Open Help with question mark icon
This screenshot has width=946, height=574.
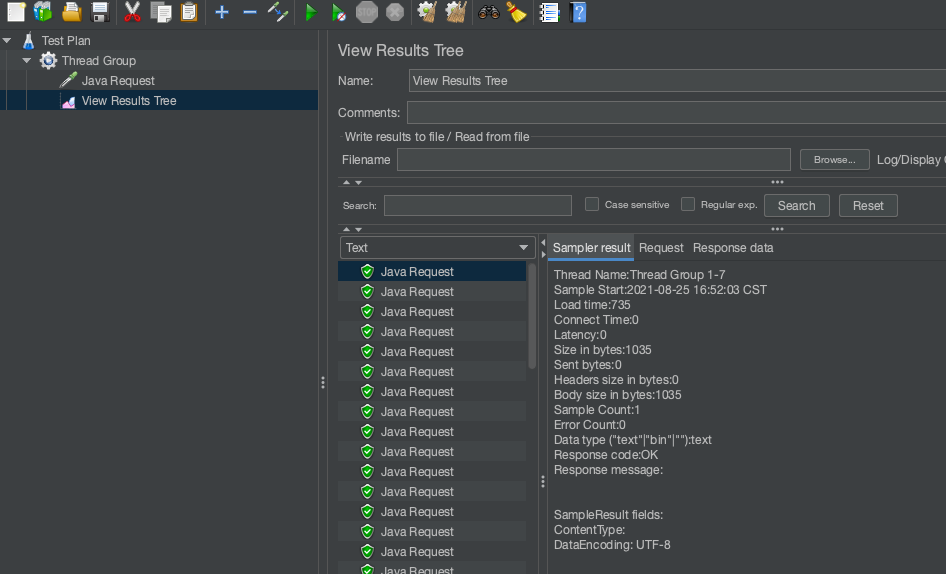pyautogui.click(x=578, y=12)
